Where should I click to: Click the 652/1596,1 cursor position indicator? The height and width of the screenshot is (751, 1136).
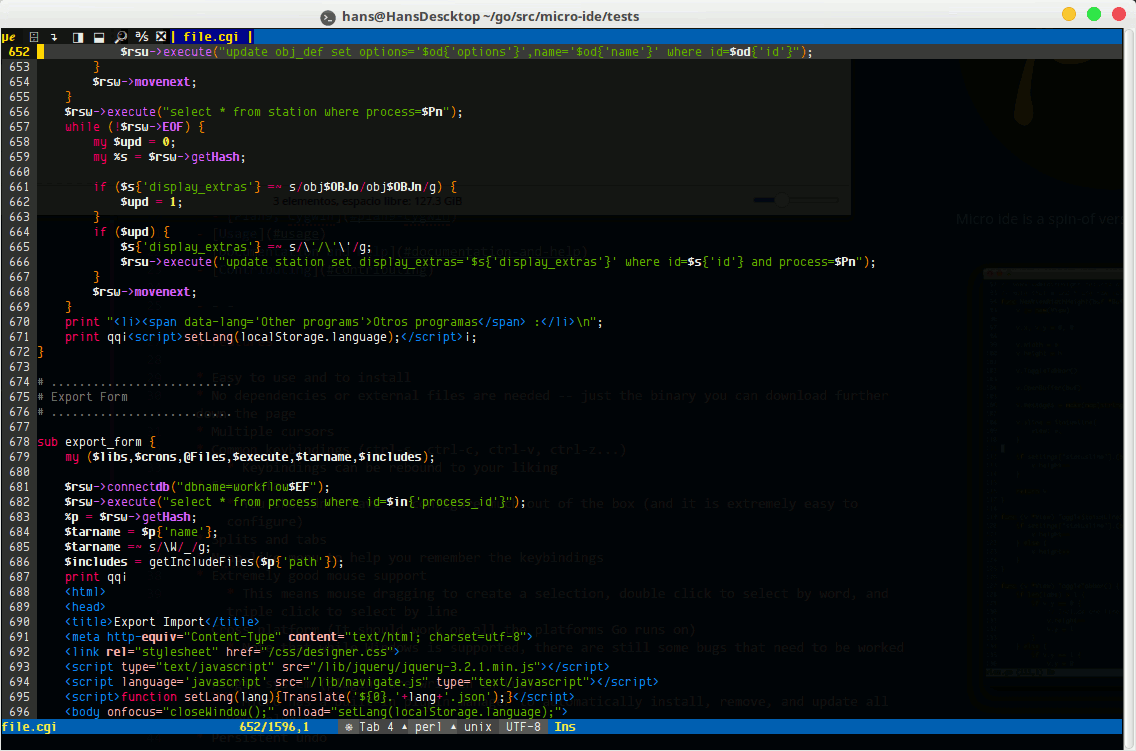274,727
